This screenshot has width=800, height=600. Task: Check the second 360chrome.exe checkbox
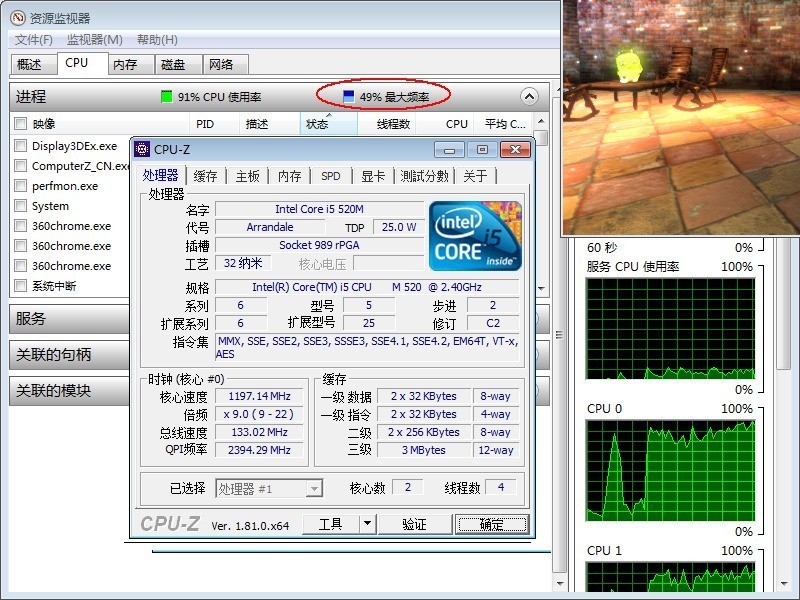21,245
